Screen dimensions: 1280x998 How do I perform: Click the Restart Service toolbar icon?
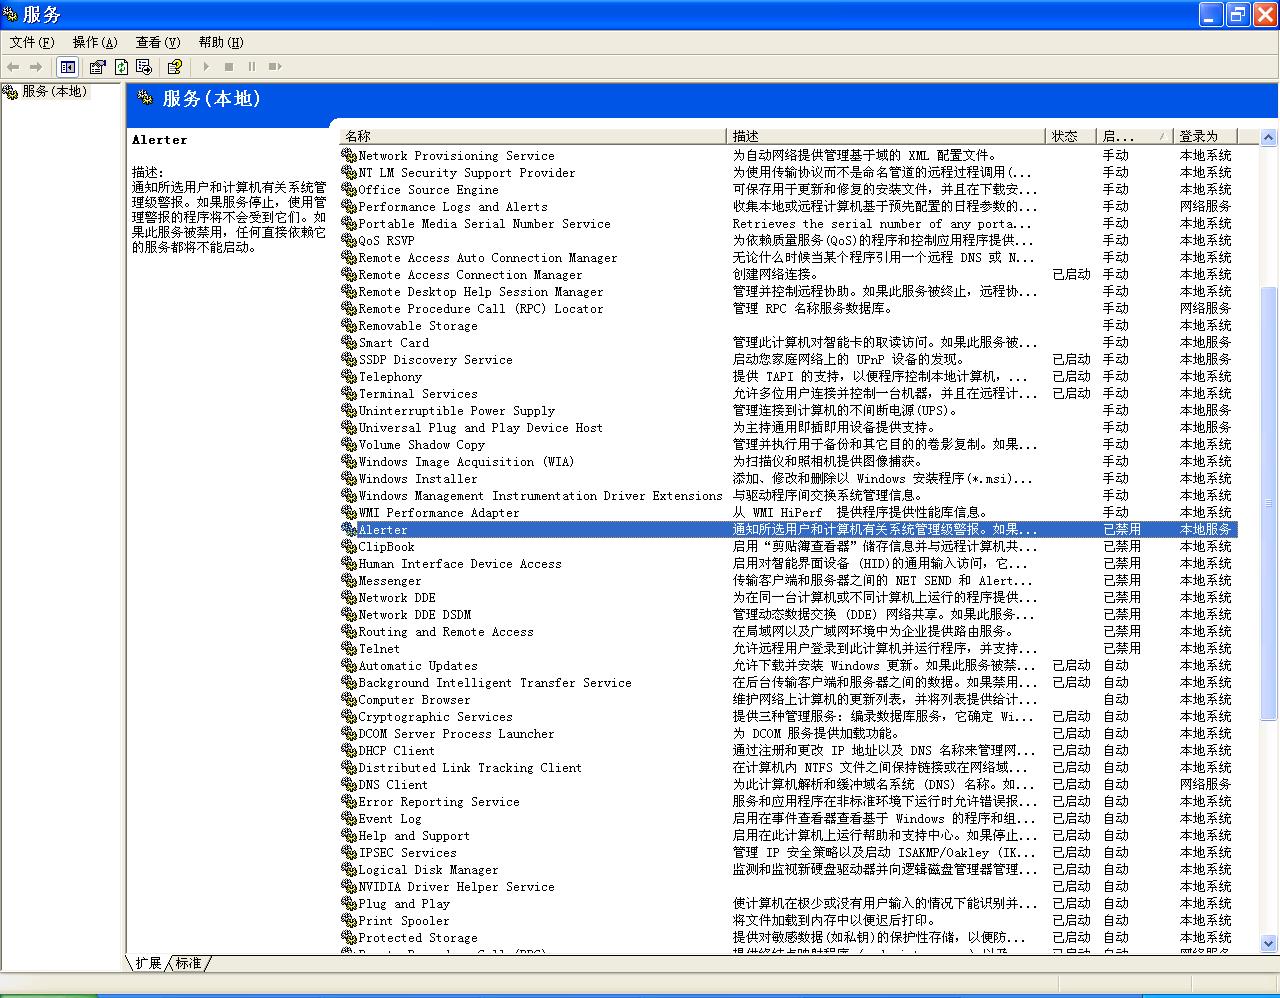coord(275,67)
